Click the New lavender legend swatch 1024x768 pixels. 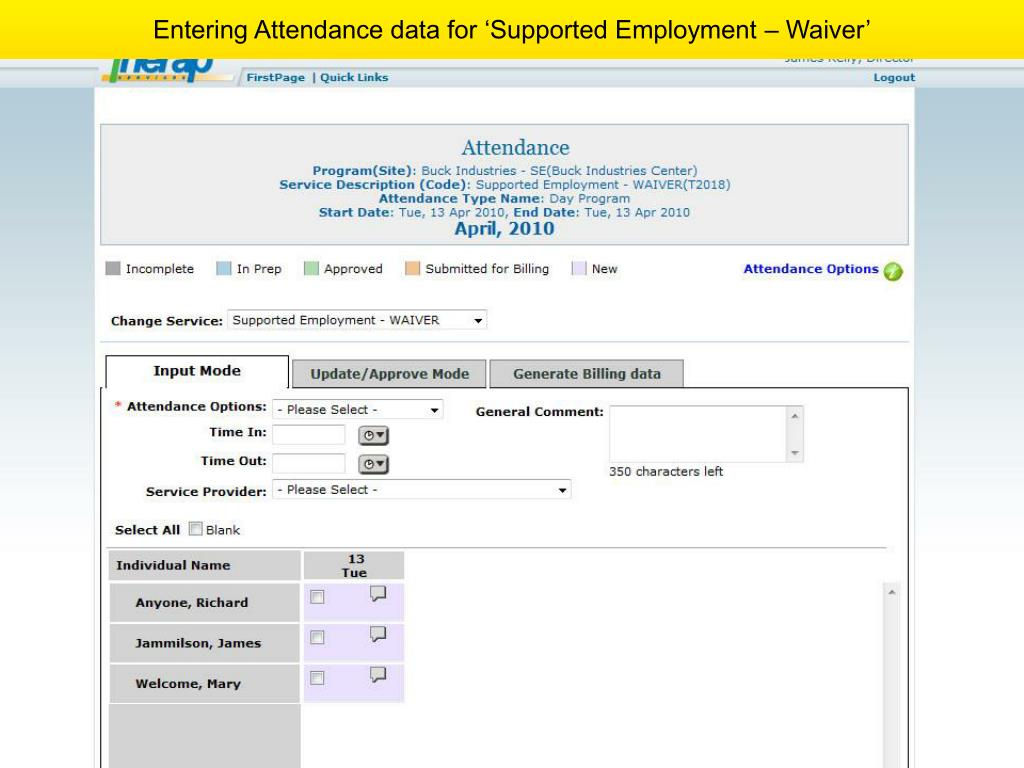pyautogui.click(x=579, y=268)
